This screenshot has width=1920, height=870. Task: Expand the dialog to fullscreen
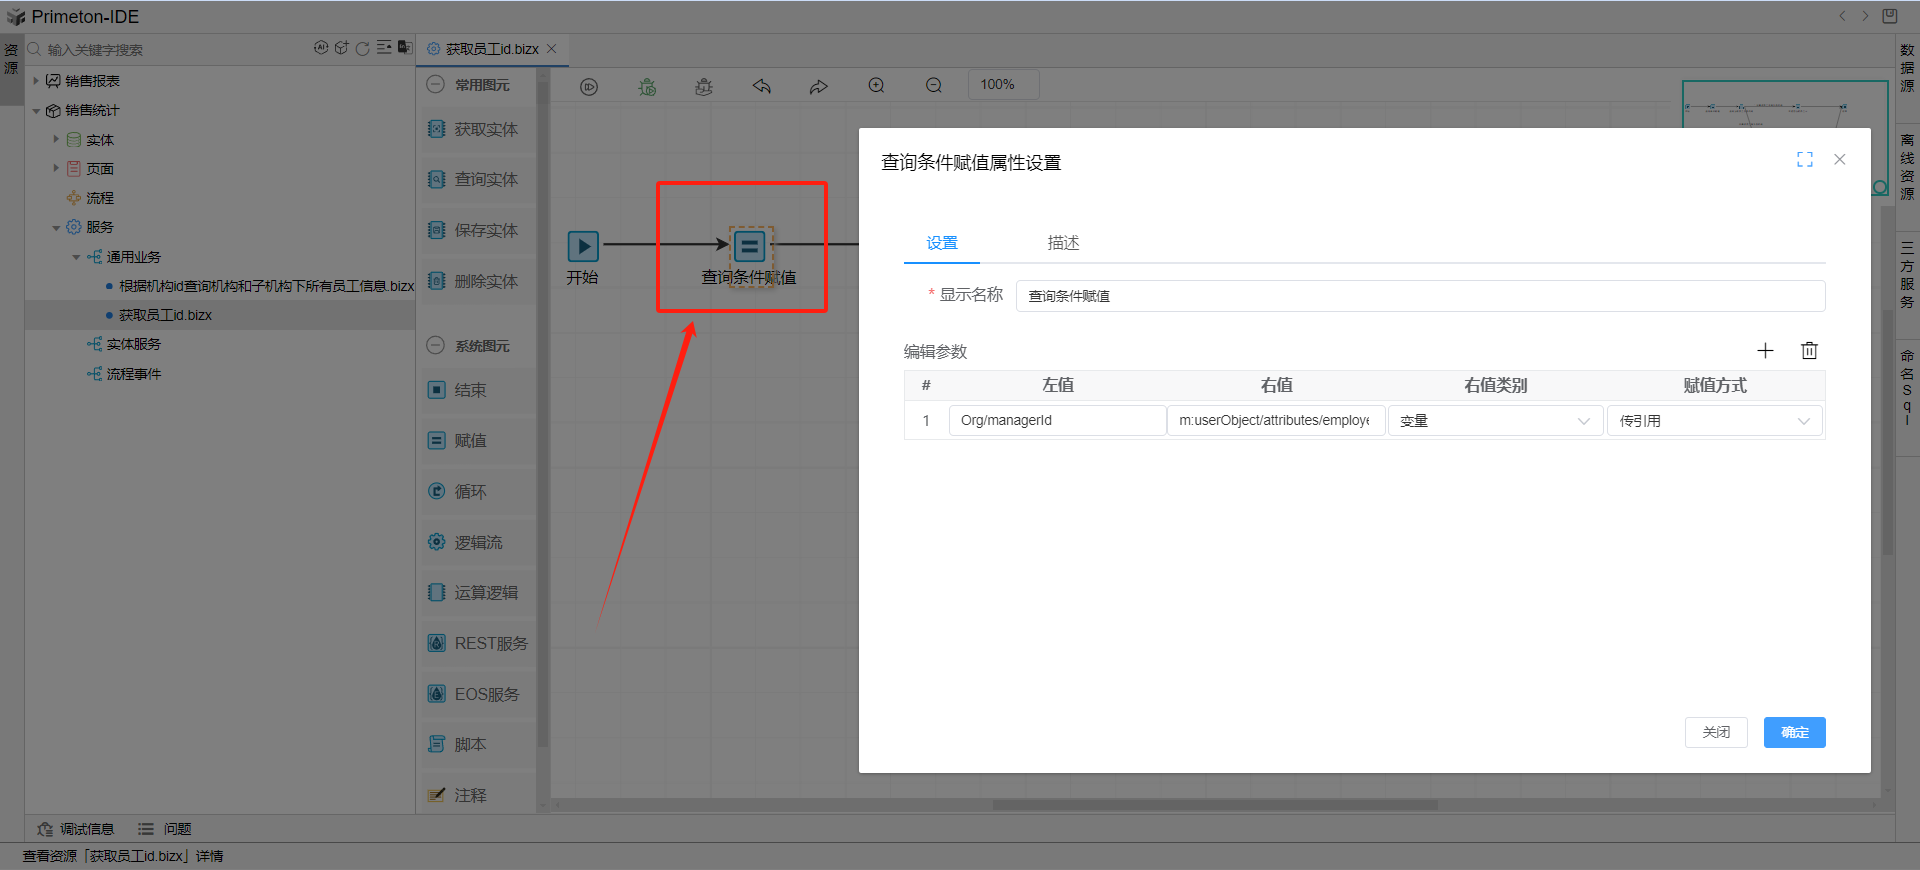pyautogui.click(x=1804, y=160)
